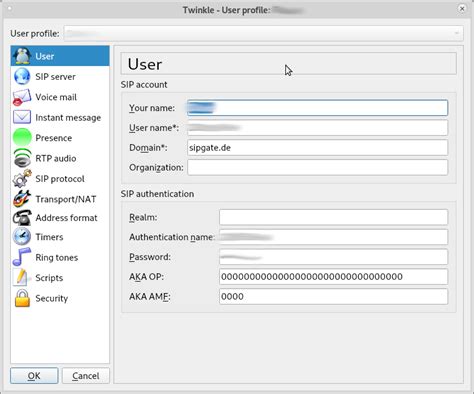Select Address format in sidebar
Viewport: 474px width, 394px height.
[60, 218]
